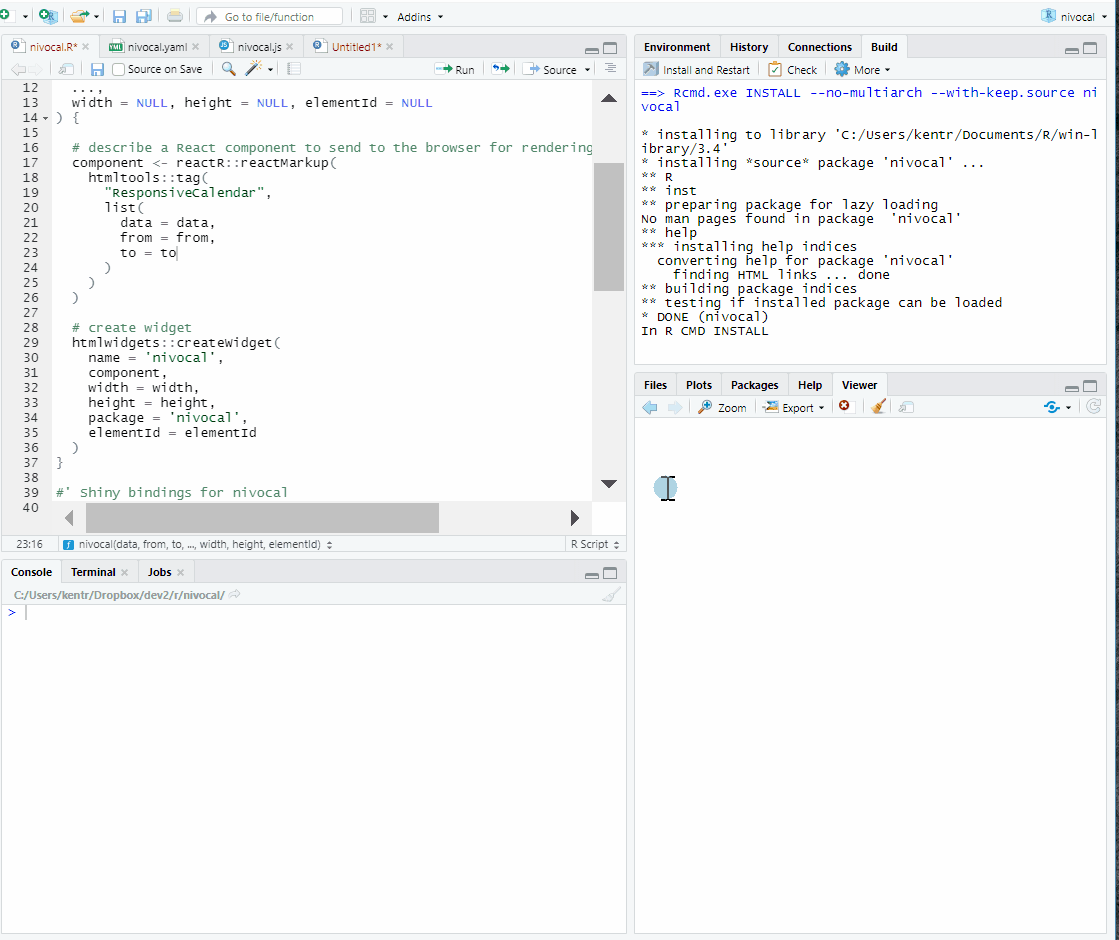Screen dimensions: 1119x940
Task: Switch to the Jobs tab
Action: pyautogui.click(x=159, y=572)
